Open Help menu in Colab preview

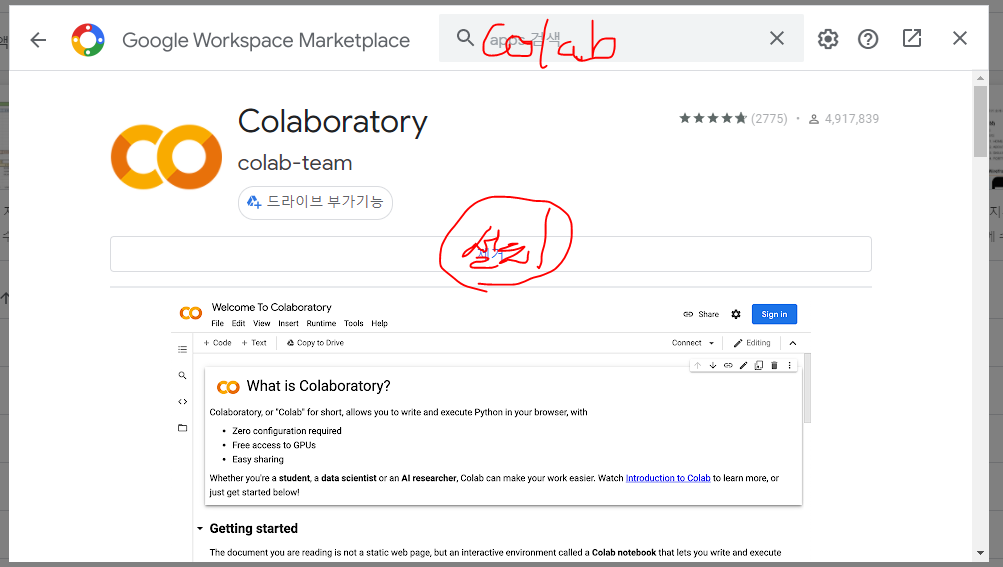(x=379, y=323)
